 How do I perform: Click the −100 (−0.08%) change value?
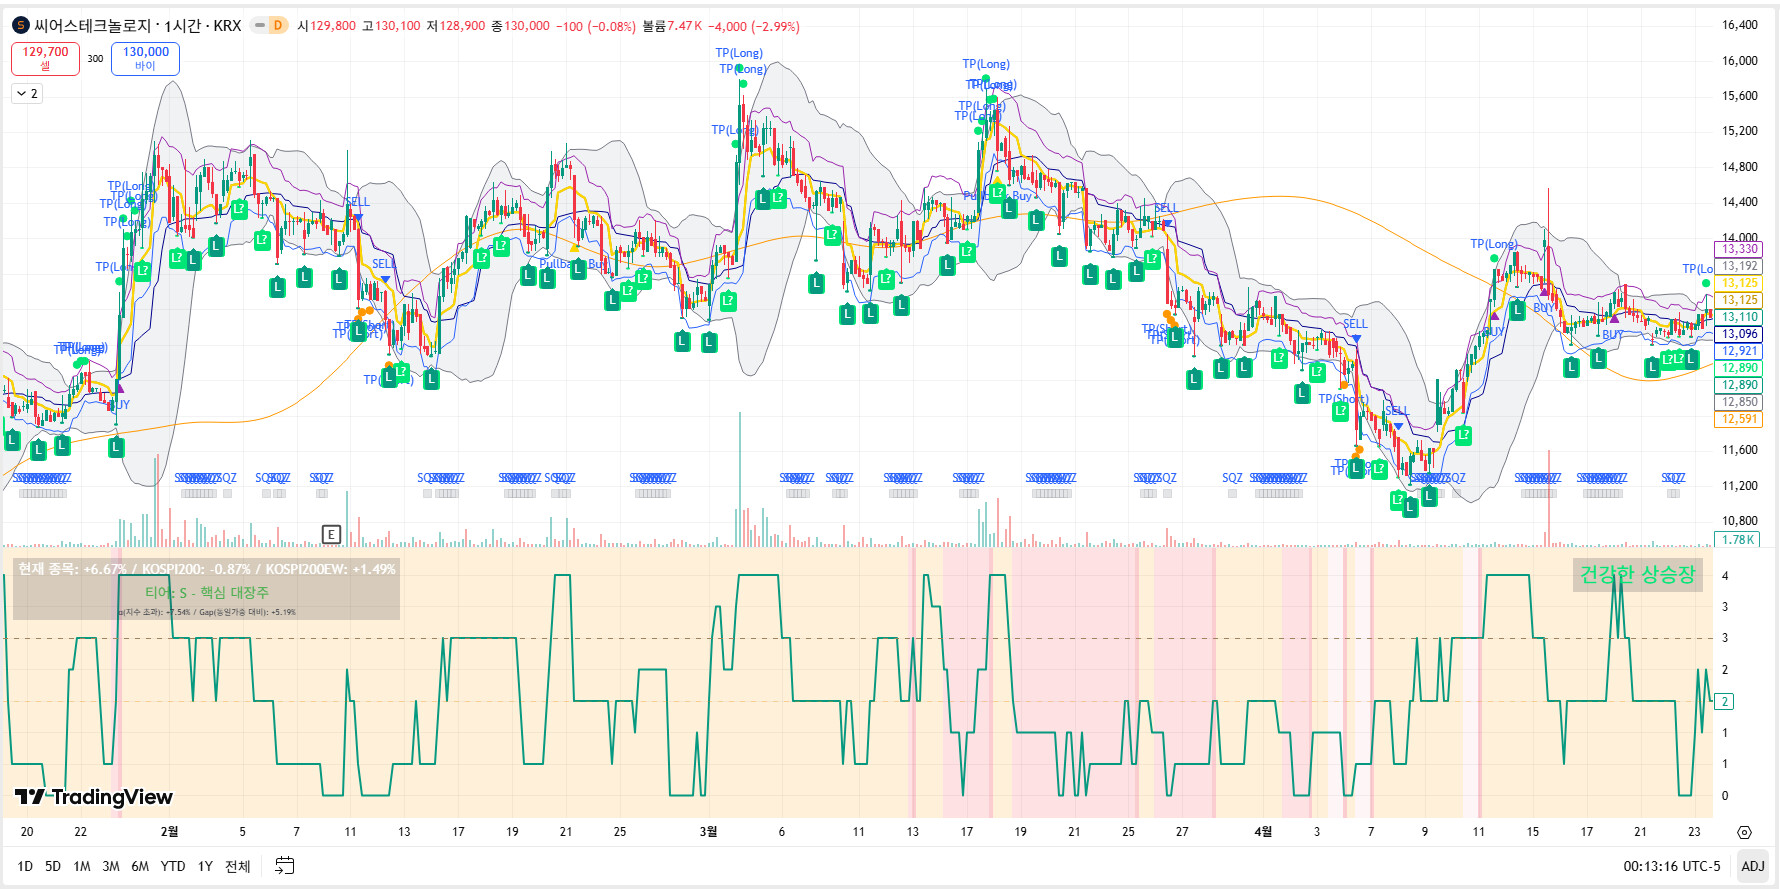coord(596,26)
